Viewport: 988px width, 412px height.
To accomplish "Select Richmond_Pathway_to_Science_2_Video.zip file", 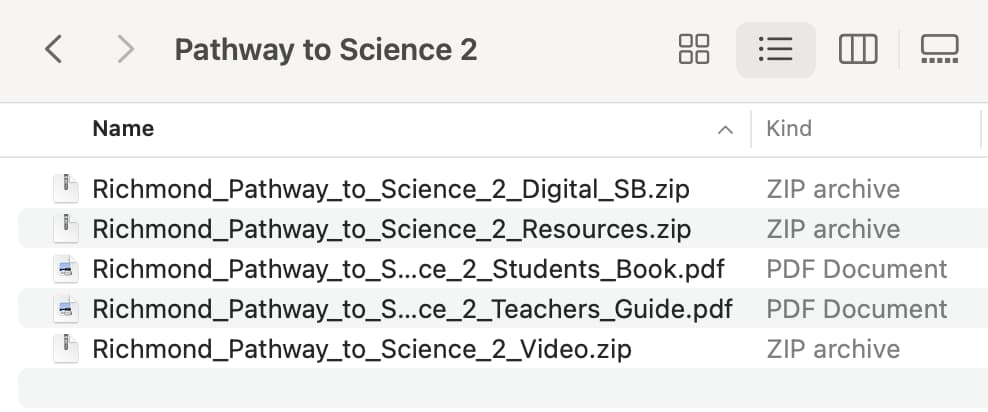I will pos(362,349).
